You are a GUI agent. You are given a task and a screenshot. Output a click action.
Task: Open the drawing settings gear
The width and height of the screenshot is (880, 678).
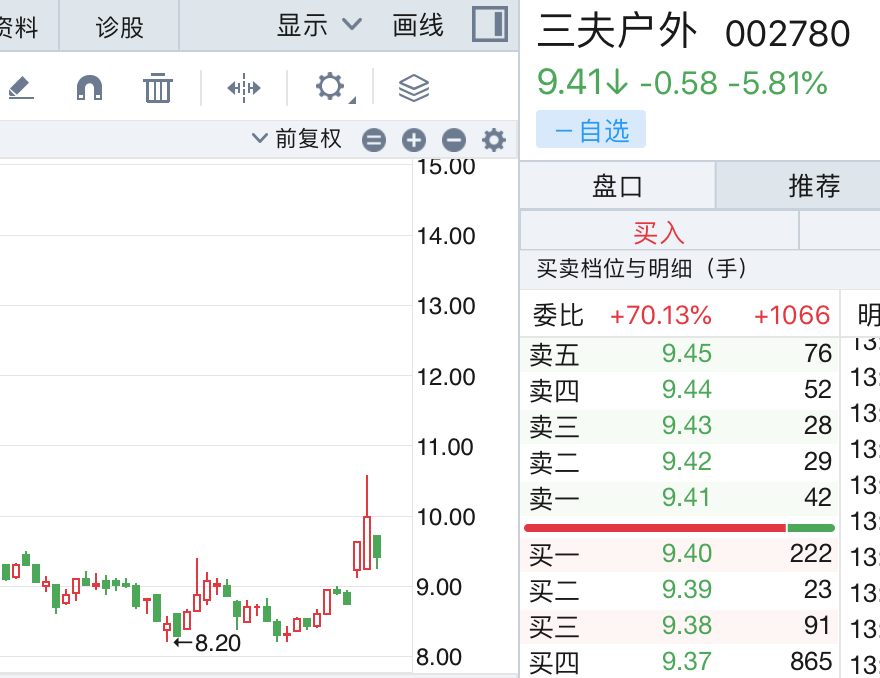coord(331,87)
